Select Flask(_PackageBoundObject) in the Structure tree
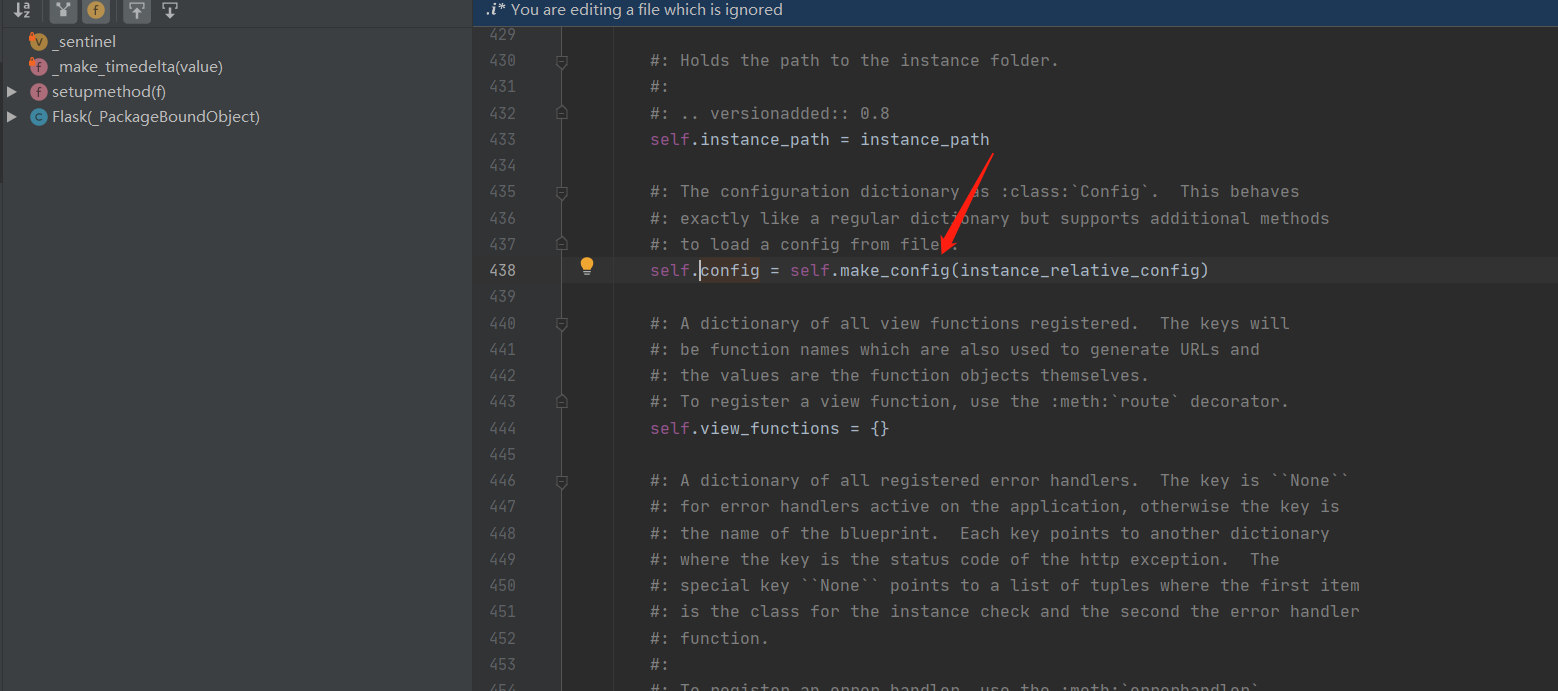Screen dimensions: 1558x691 pos(156,117)
